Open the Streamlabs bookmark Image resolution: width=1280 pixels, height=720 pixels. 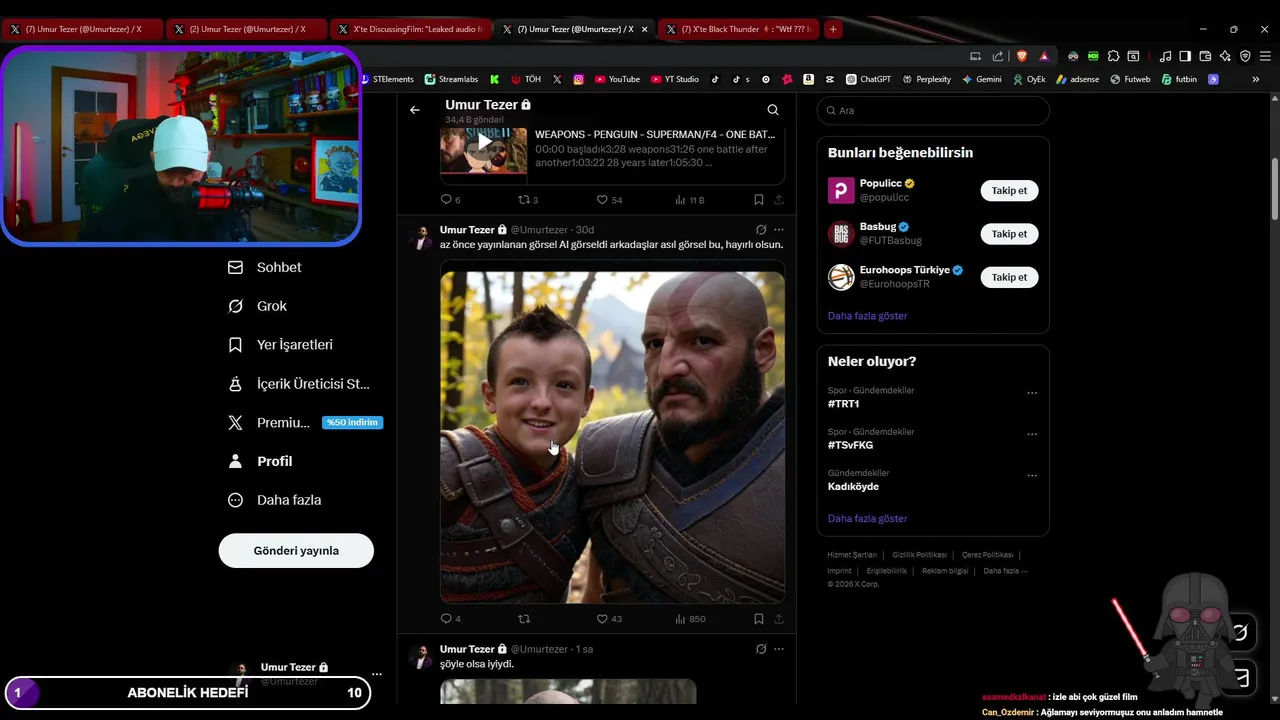click(x=451, y=79)
